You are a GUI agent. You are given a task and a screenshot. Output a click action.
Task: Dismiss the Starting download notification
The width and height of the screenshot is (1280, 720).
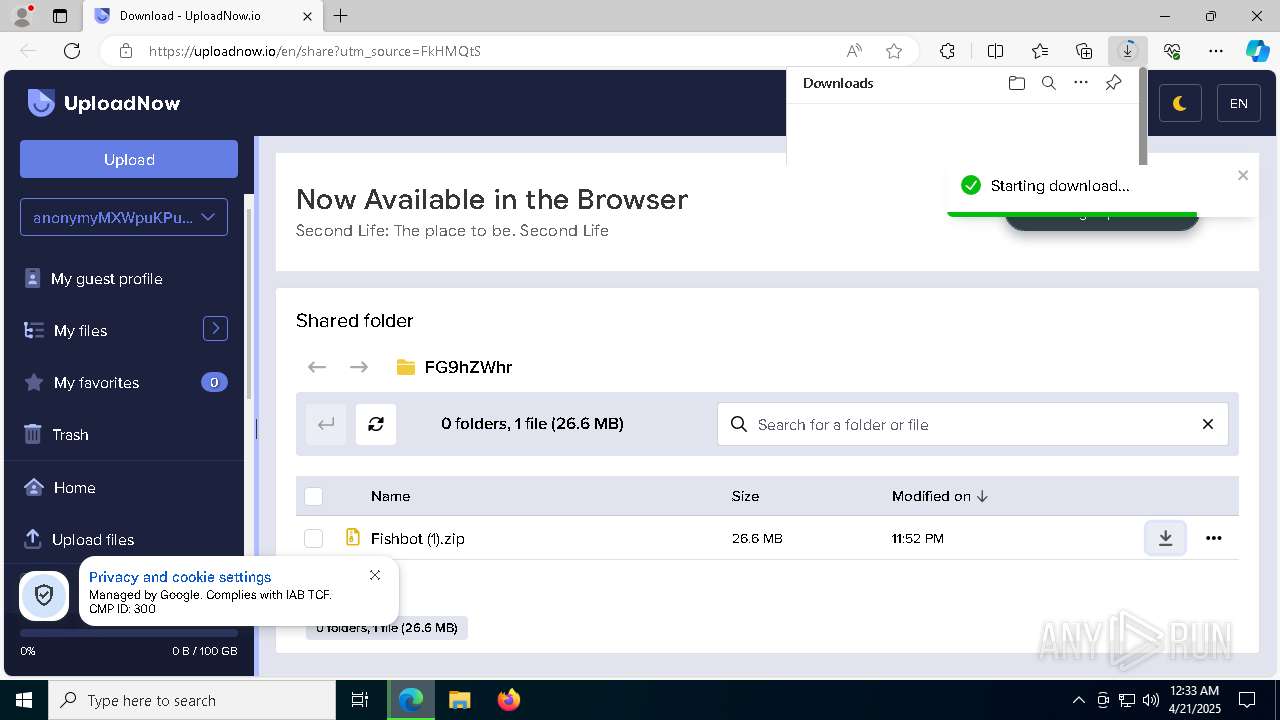tap(1243, 175)
